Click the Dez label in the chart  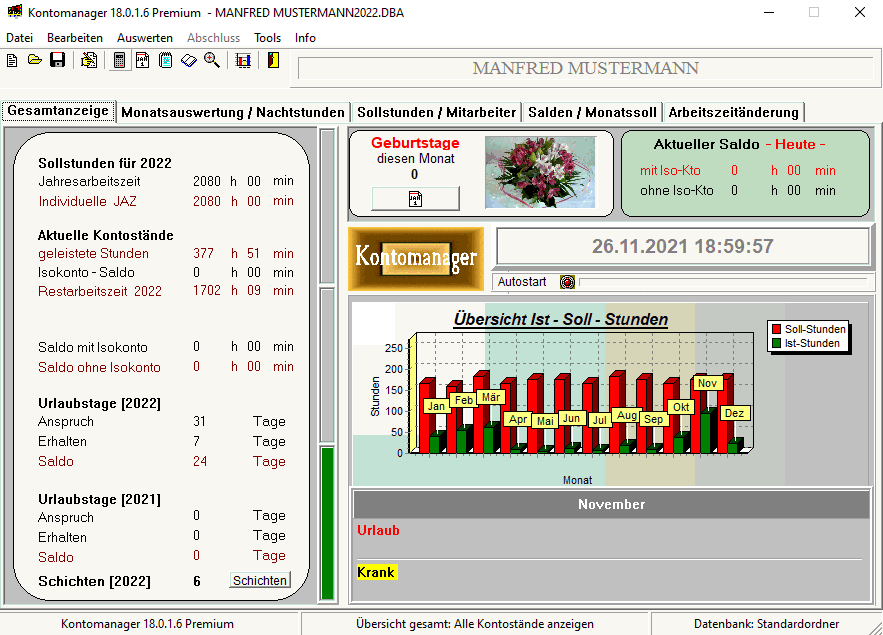coord(734,413)
